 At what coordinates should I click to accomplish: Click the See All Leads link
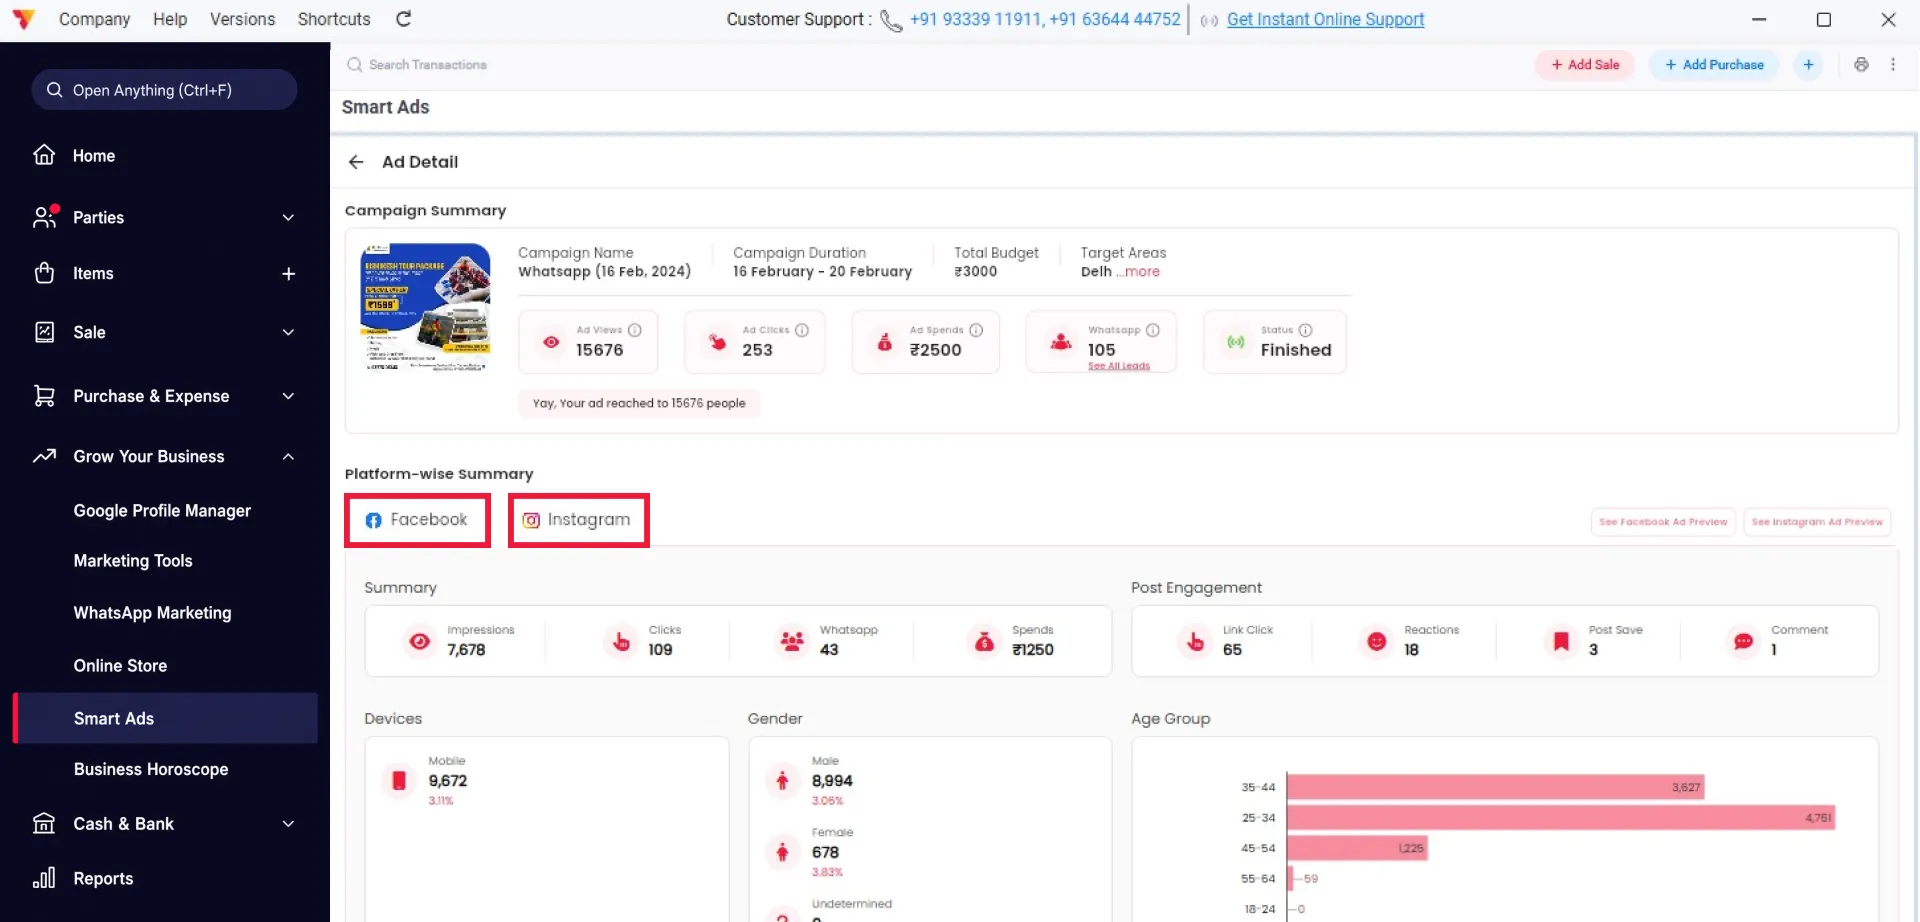[1119, 366]
